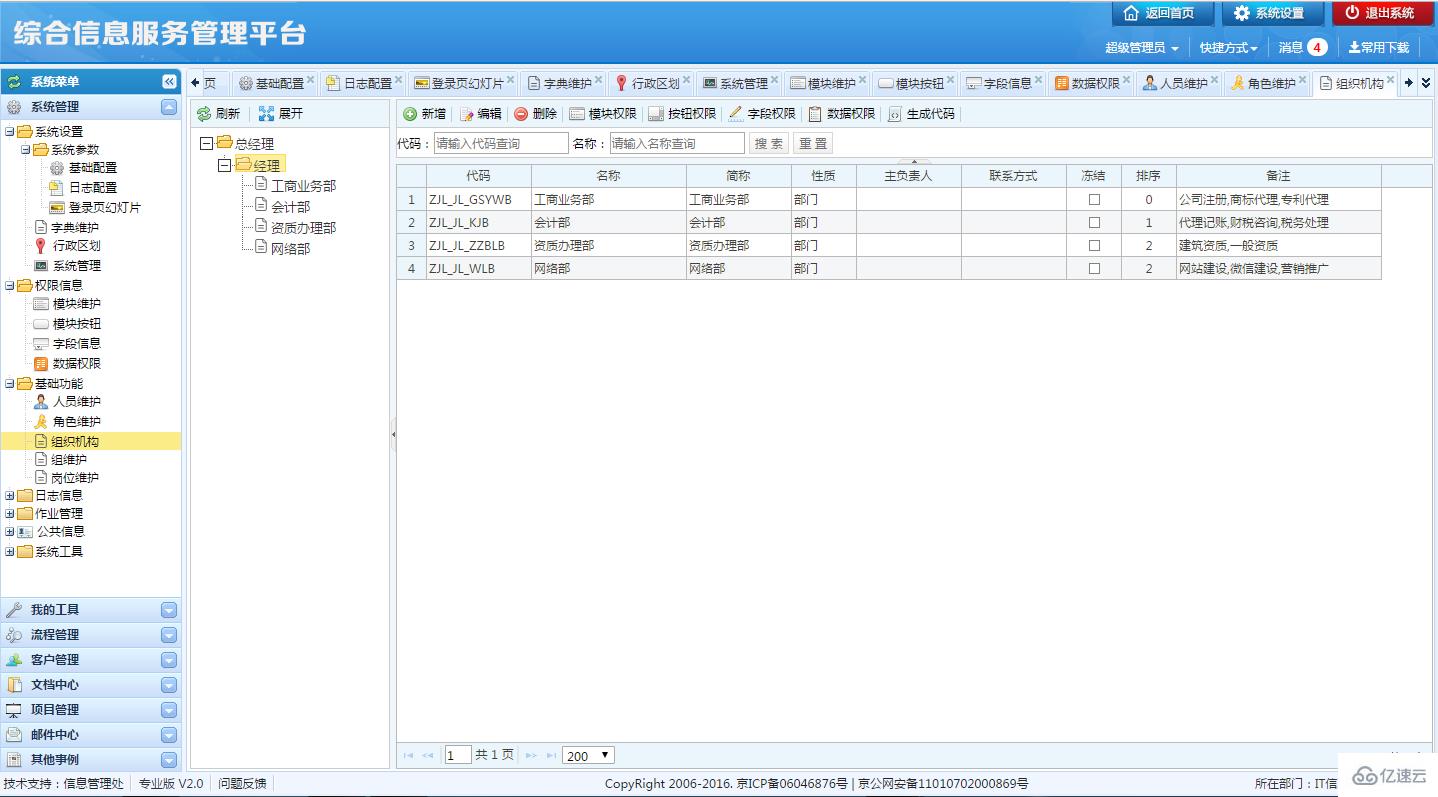The image size is (1438, 797).
Task: Select 工商业务部 in organization tree
Action: tap(303, 186)
